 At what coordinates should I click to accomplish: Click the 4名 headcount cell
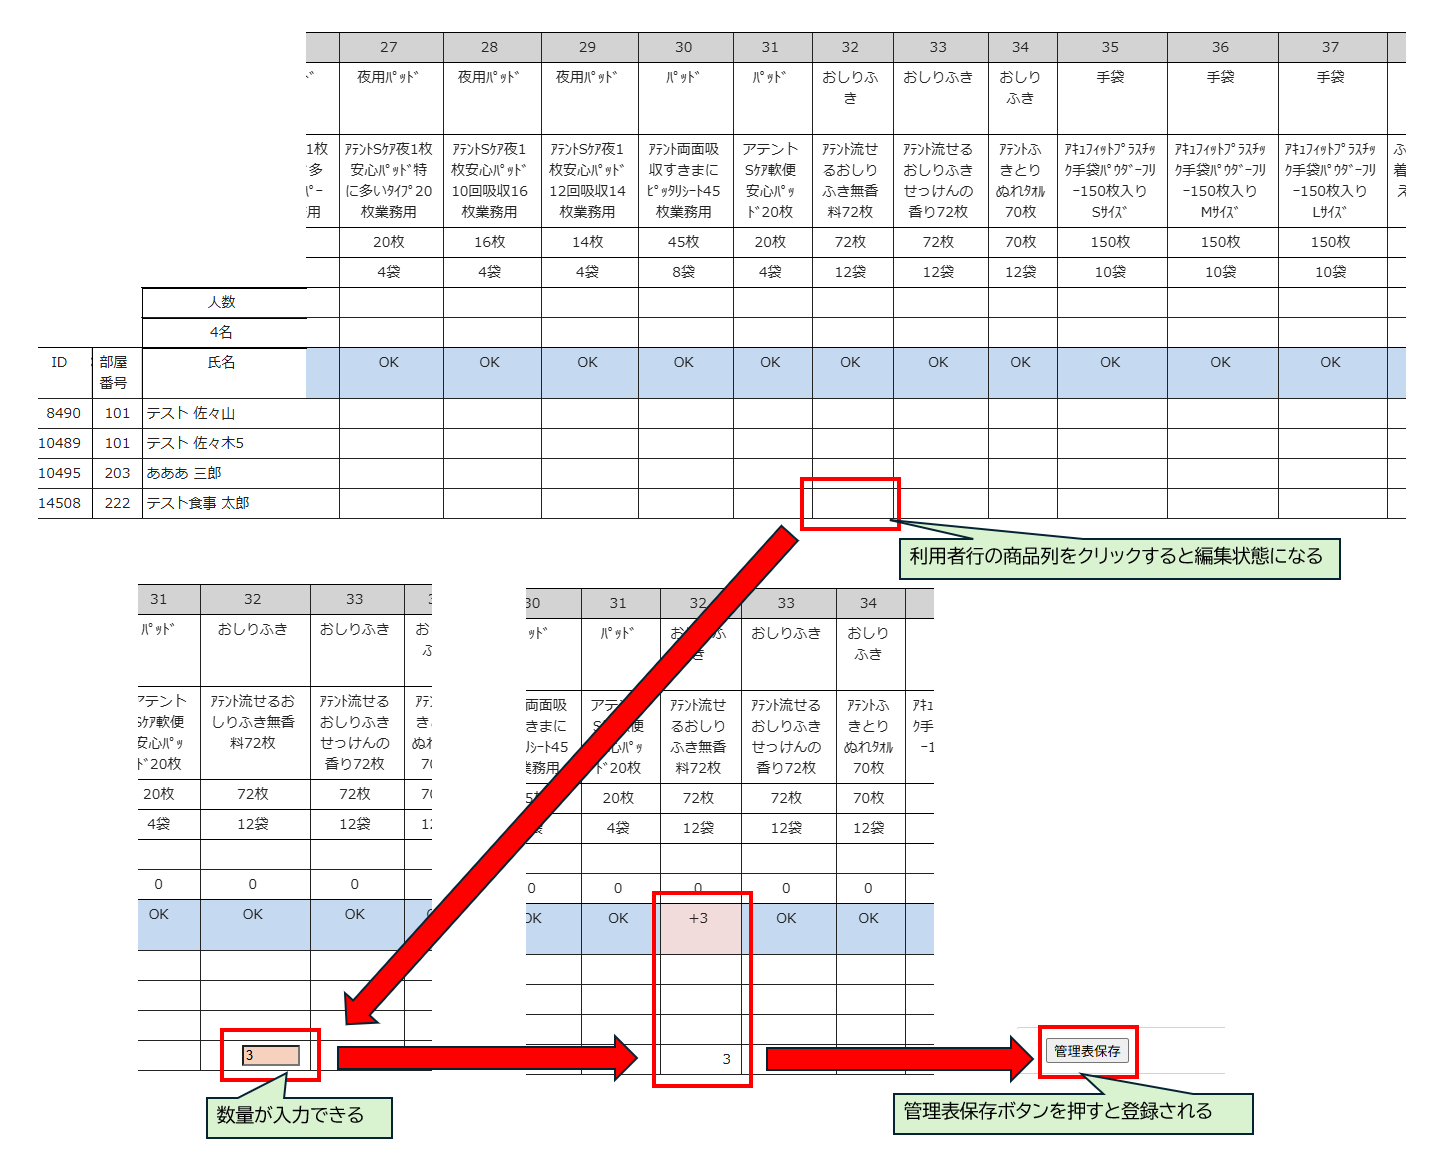(x=222, y=332)
